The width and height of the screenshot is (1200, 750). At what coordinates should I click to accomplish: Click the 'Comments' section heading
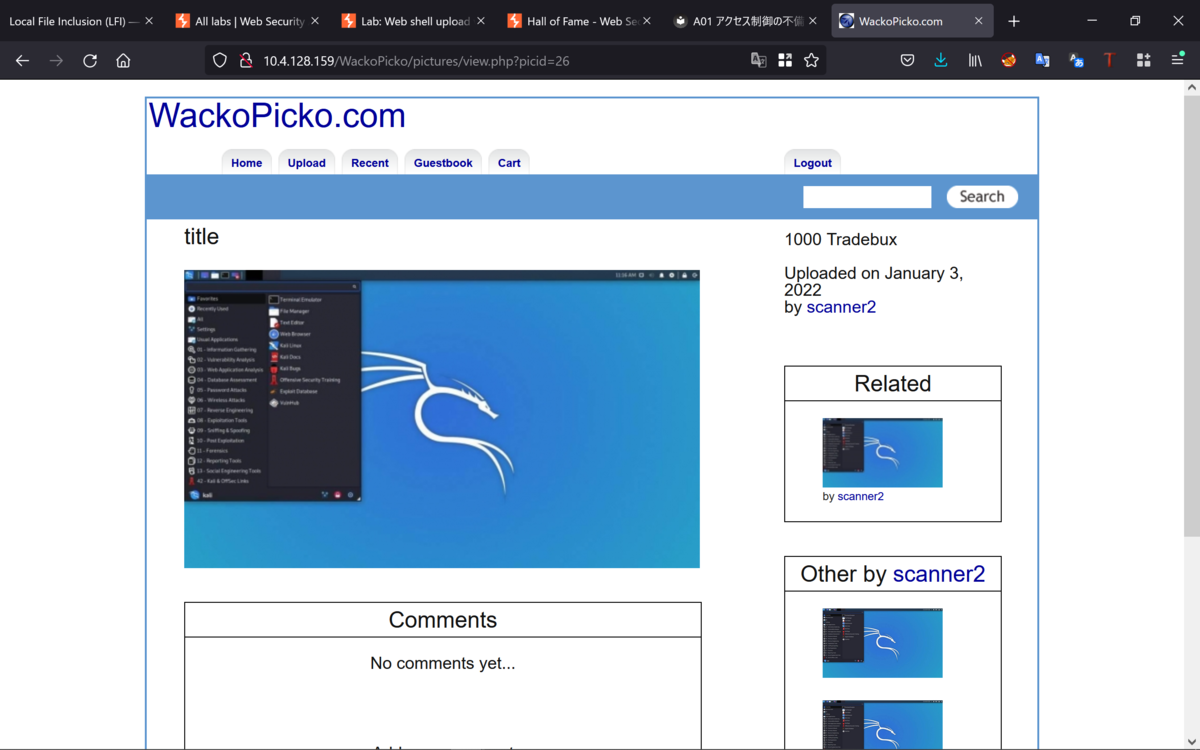(x=443, y=620)
